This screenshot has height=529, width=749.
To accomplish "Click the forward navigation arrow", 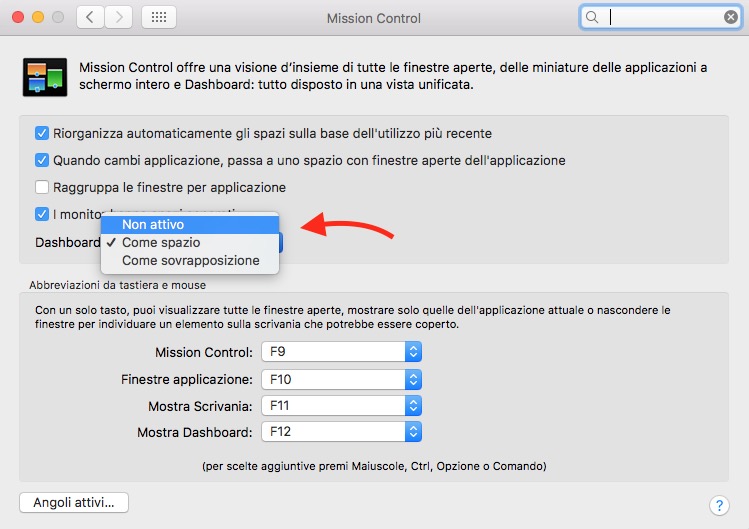I will pyautogui.click(x=118, y=18).
